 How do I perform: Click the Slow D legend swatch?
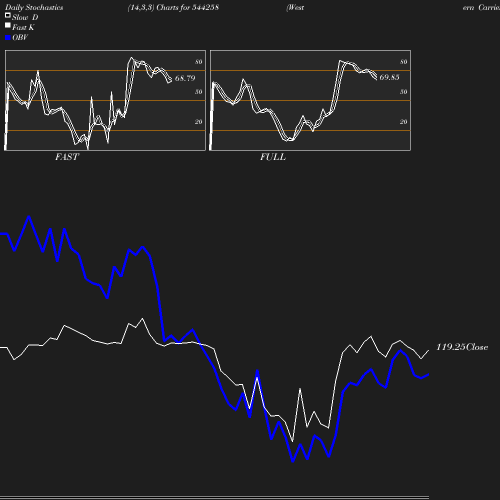pos(8,15)
